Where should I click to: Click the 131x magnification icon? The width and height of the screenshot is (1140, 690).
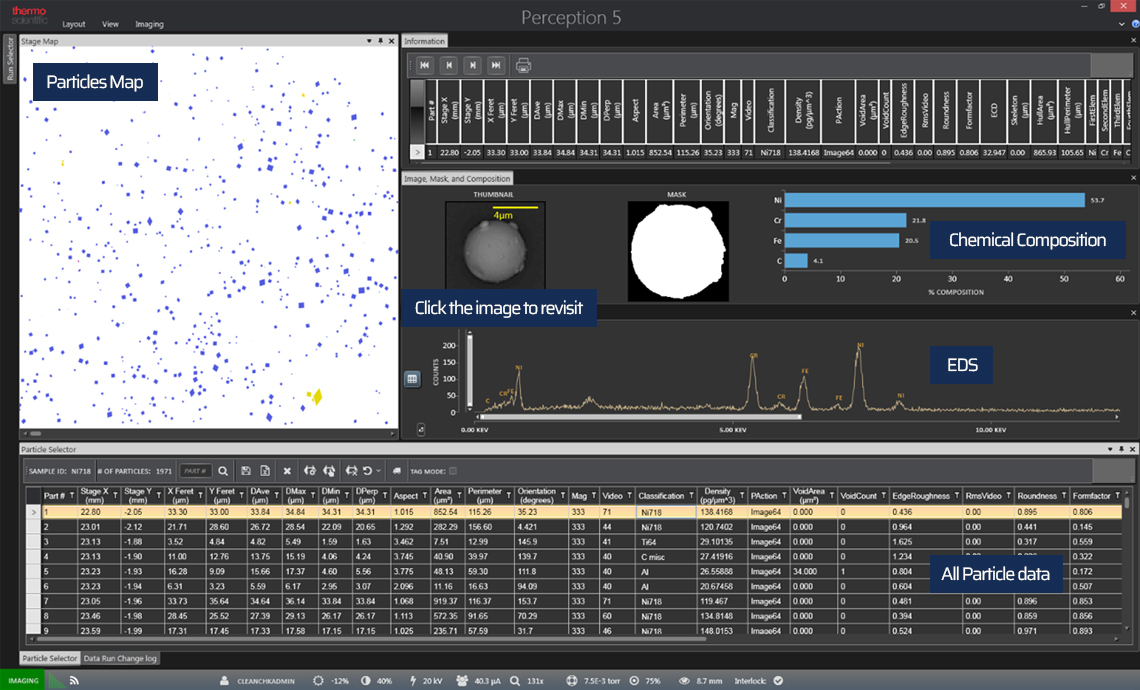[515, 681]
